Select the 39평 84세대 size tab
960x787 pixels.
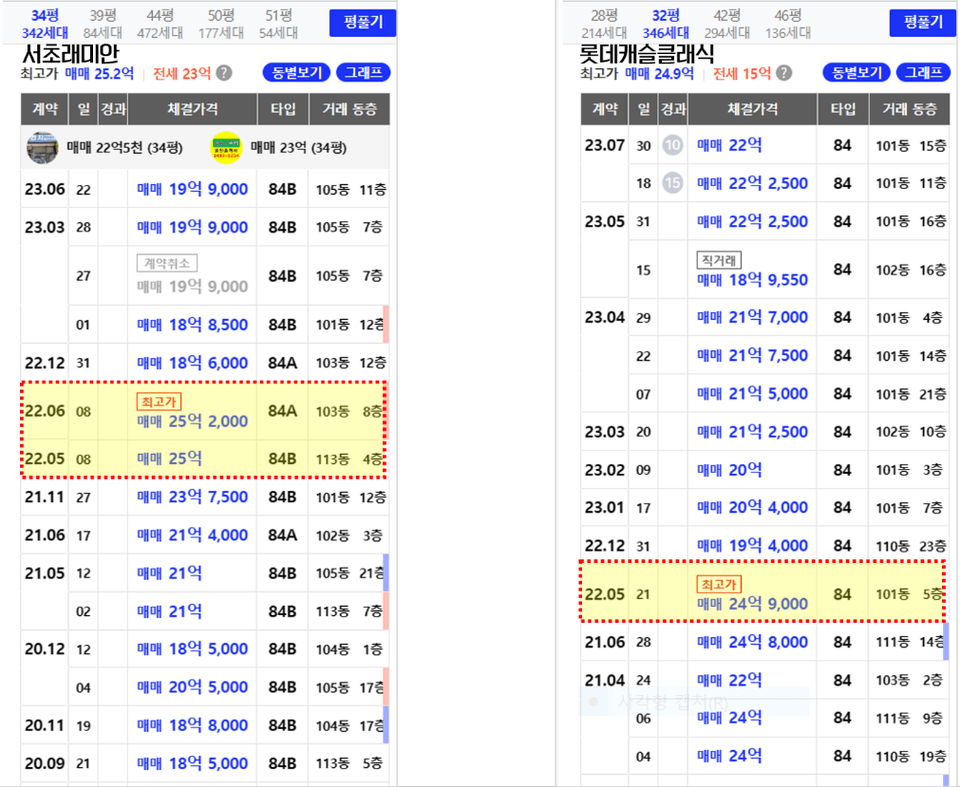point(105,24)
